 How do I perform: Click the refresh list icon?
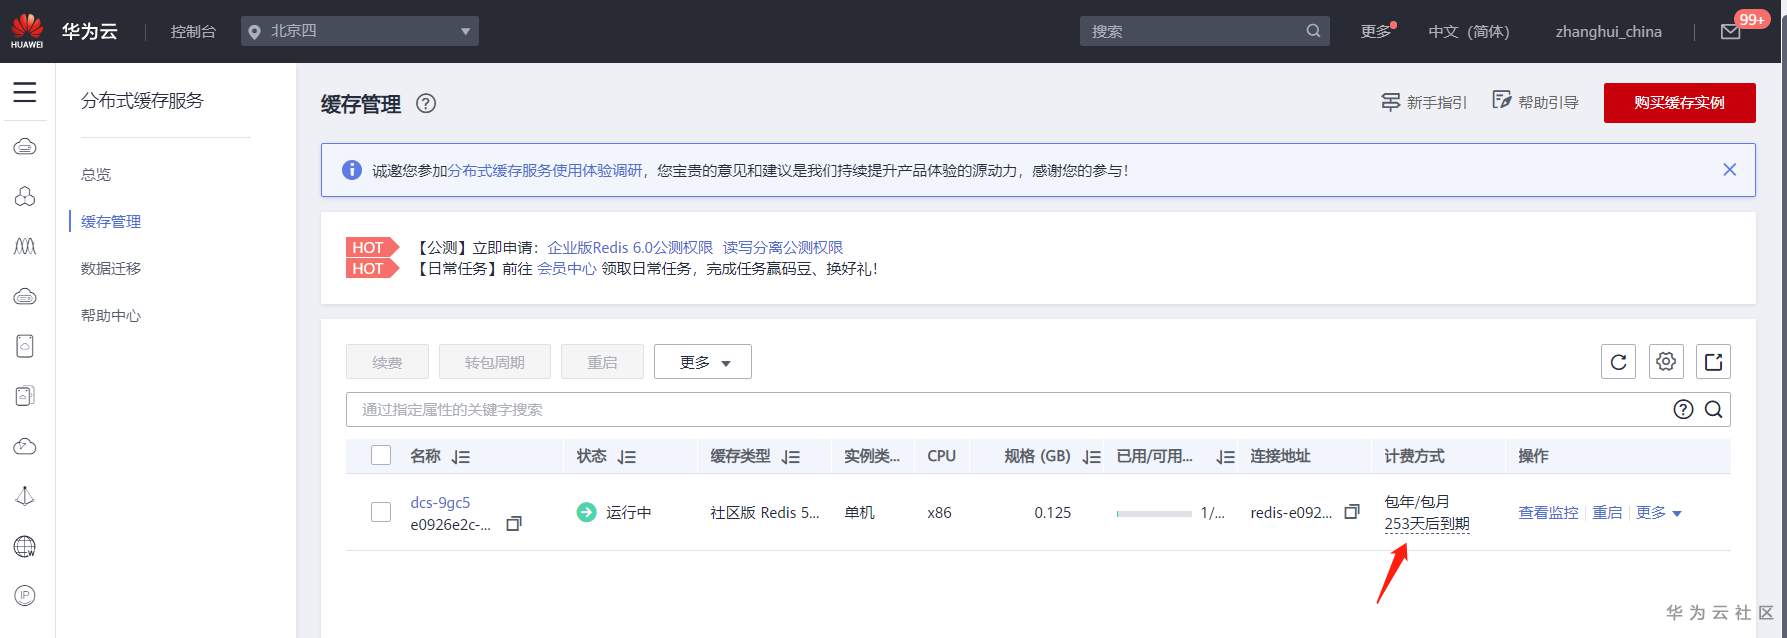tap(1618, 362)
